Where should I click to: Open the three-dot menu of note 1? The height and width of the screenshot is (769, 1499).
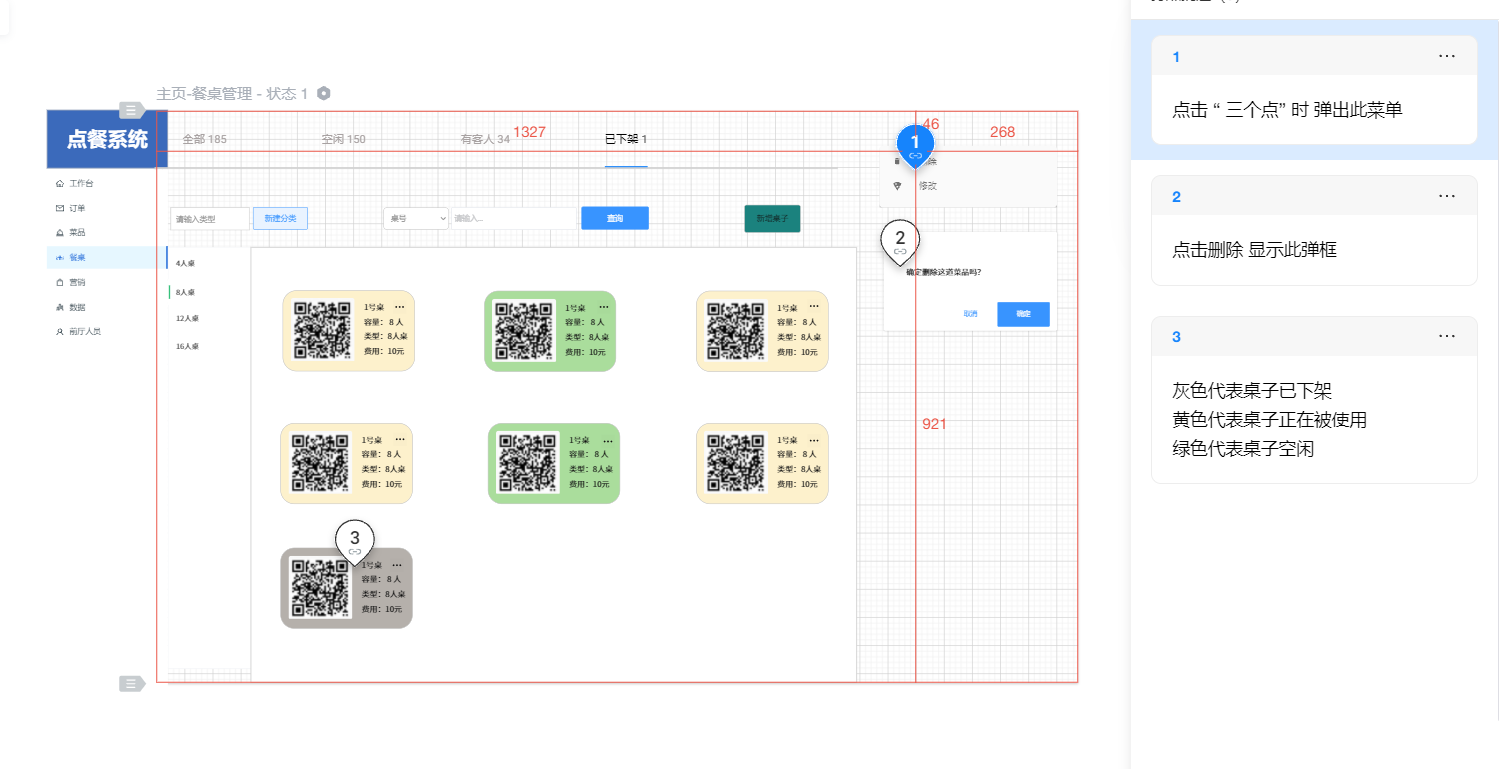pos(1447,56)
